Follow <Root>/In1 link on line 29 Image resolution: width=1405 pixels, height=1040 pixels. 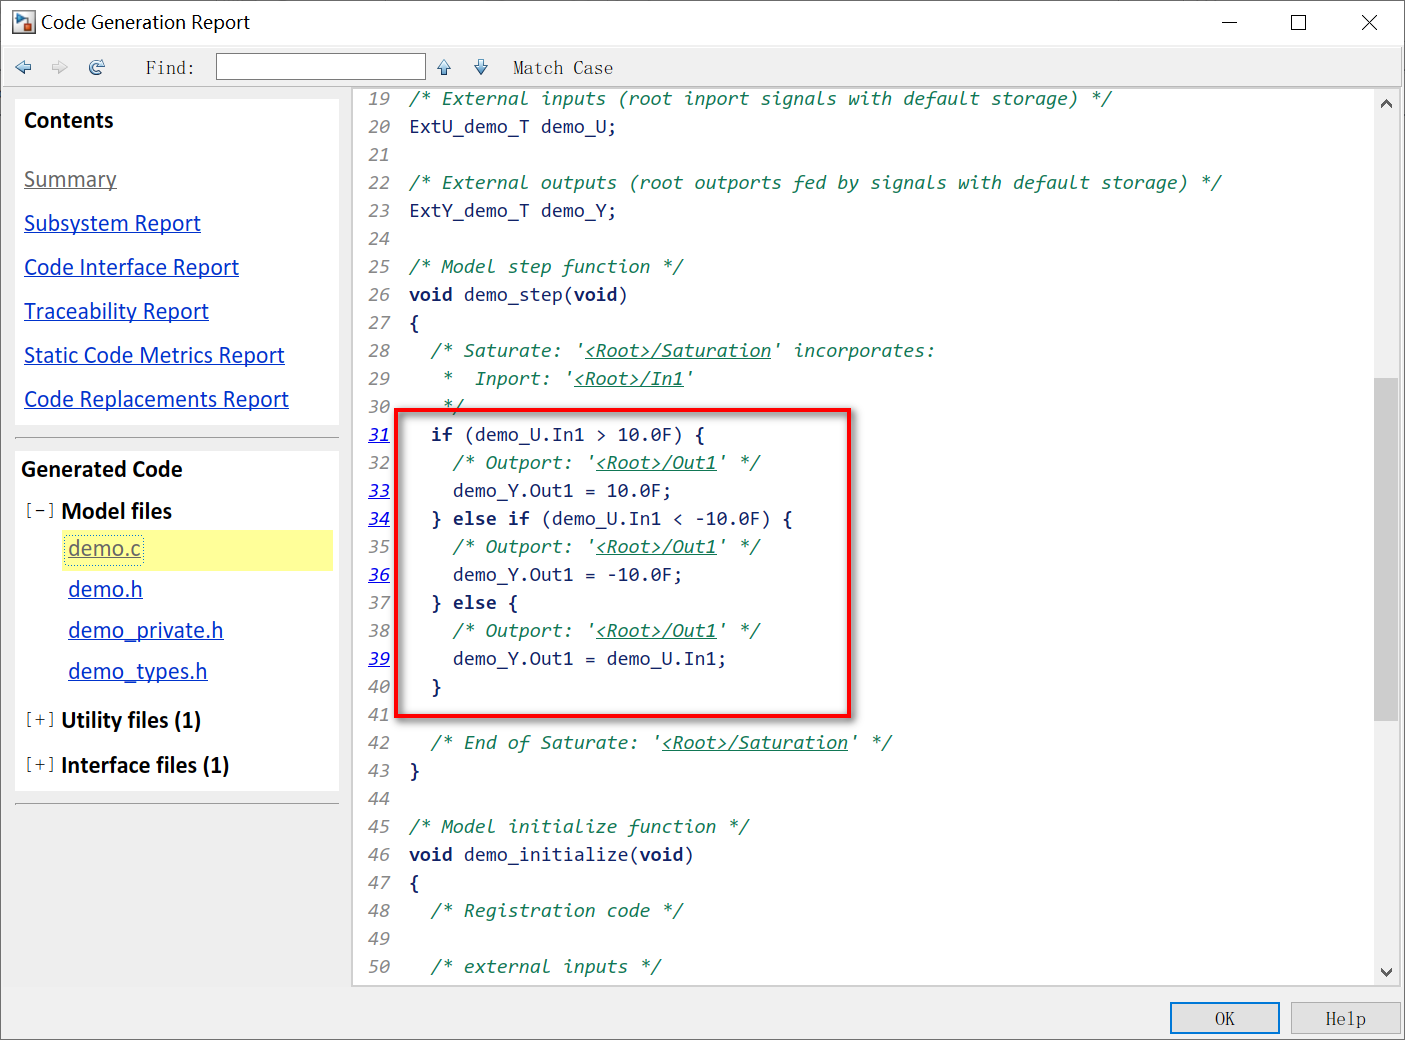(629, 379)
